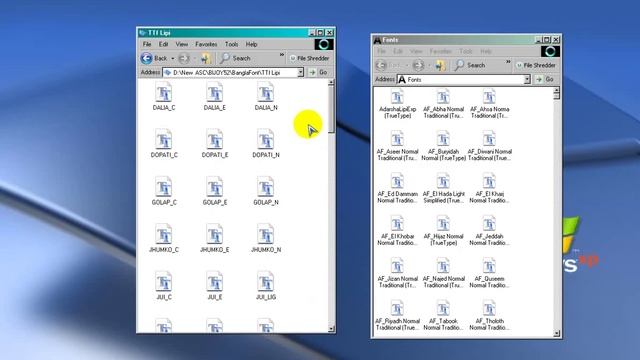Click Go button in Fonts window
640x360 pixels.
(x=545, y=79)
